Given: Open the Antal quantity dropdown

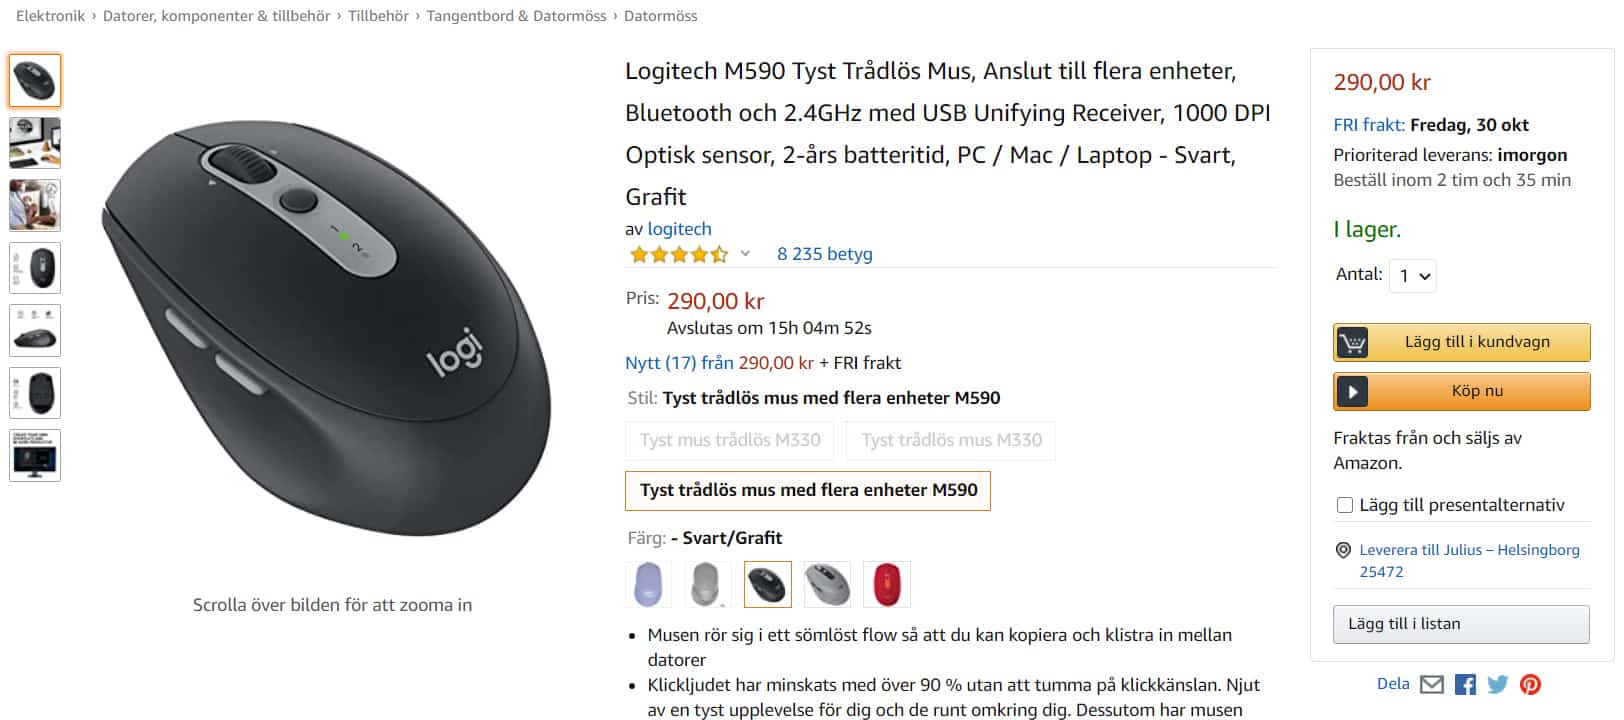Looking at the screenshot, I should click(1413, 276).
